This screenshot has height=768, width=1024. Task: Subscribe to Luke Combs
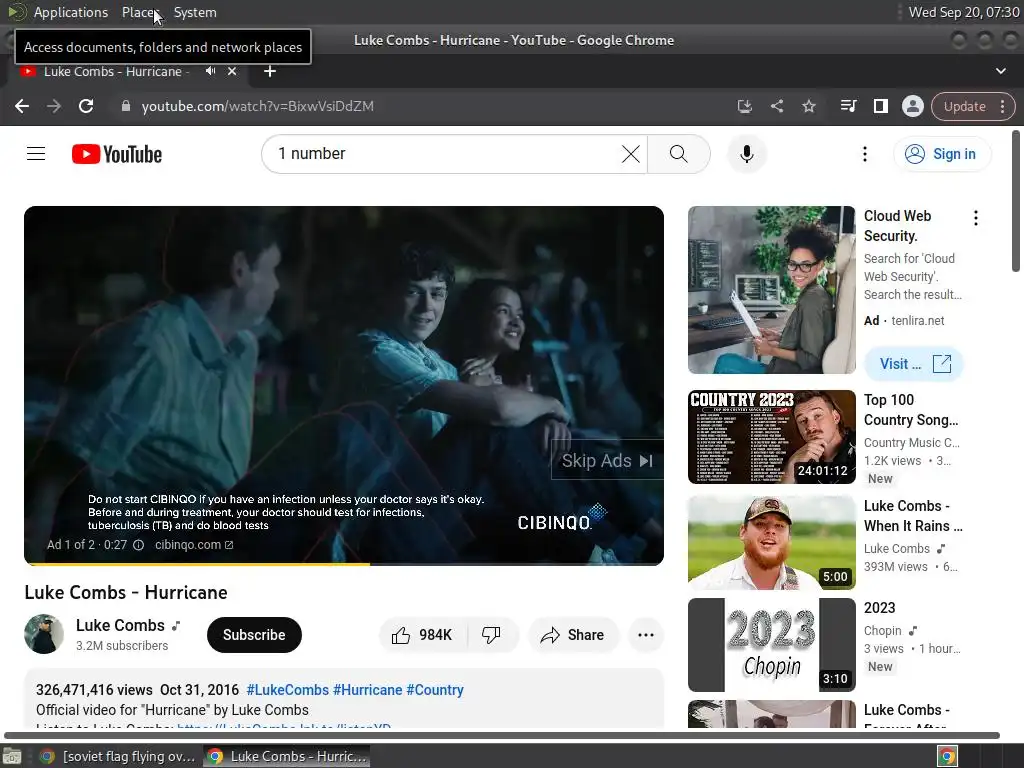pos(254,635)
